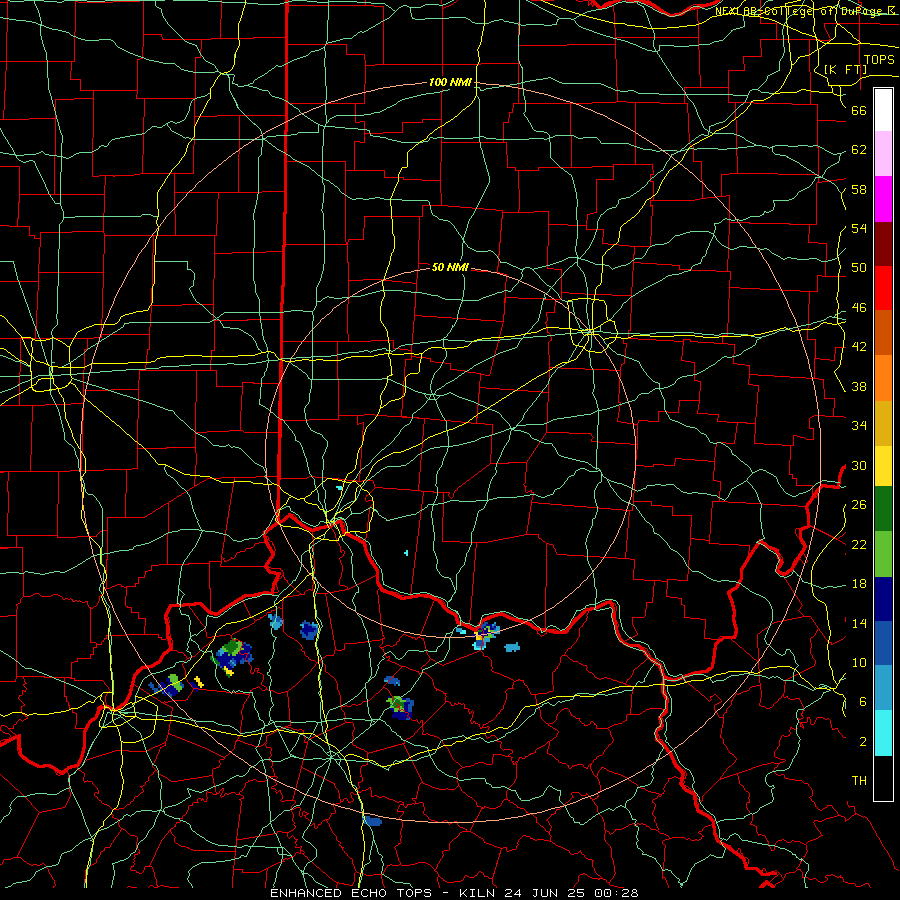Select the bright orange legend segment
Viewport: 900px width, 900px height.
[883, 378]
